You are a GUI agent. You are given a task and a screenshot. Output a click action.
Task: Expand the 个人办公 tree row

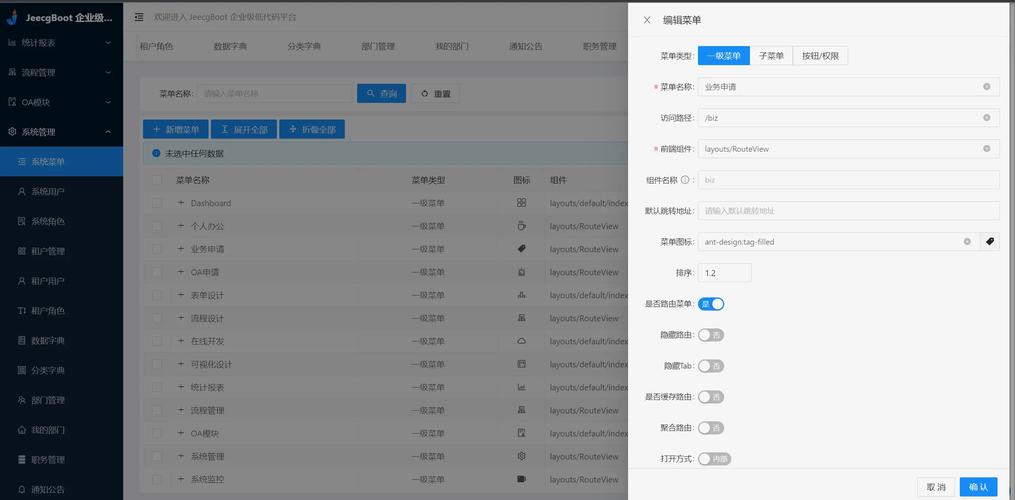point(181,226)
